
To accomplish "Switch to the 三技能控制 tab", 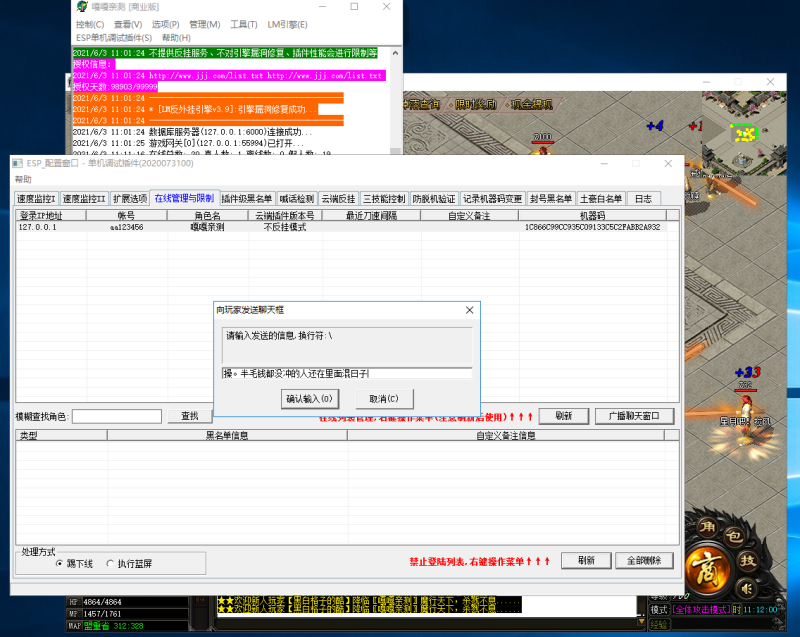I will click(384, 198).
